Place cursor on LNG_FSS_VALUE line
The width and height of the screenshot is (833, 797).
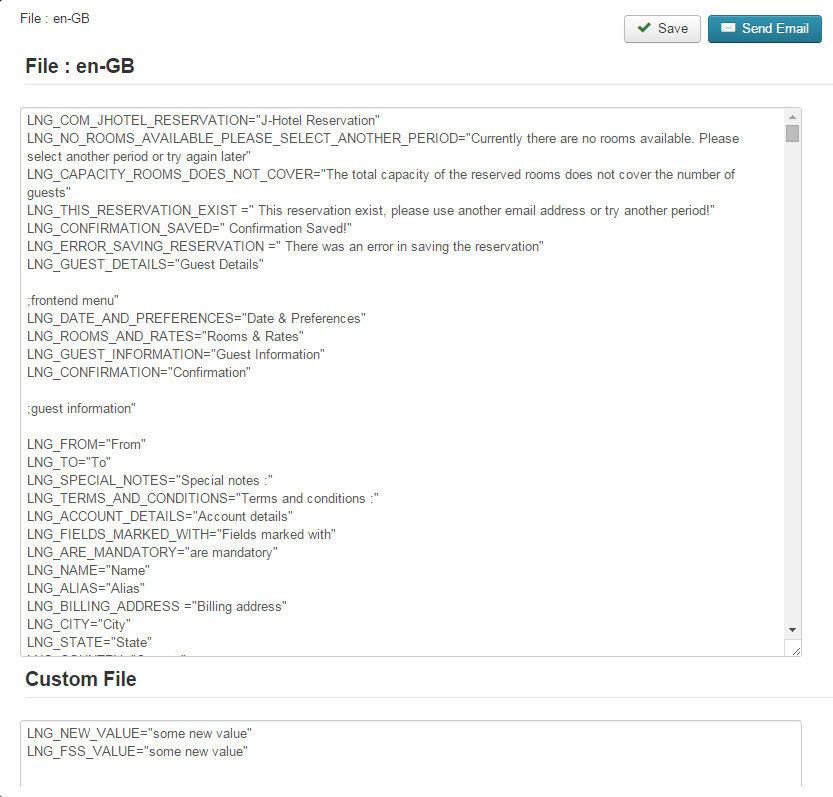[137, 751]
